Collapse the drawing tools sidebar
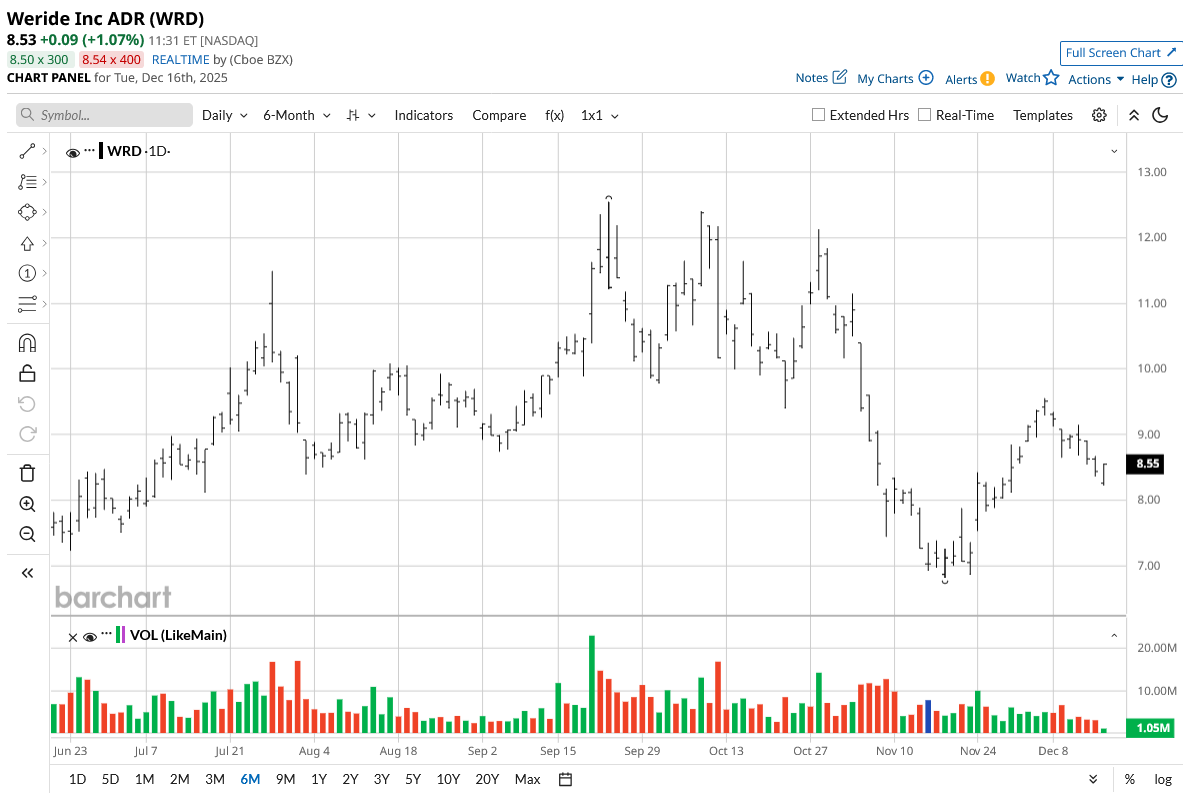The height and width of the screenshot is (793, 1183). pyautogui.click(x=27, y=573)
